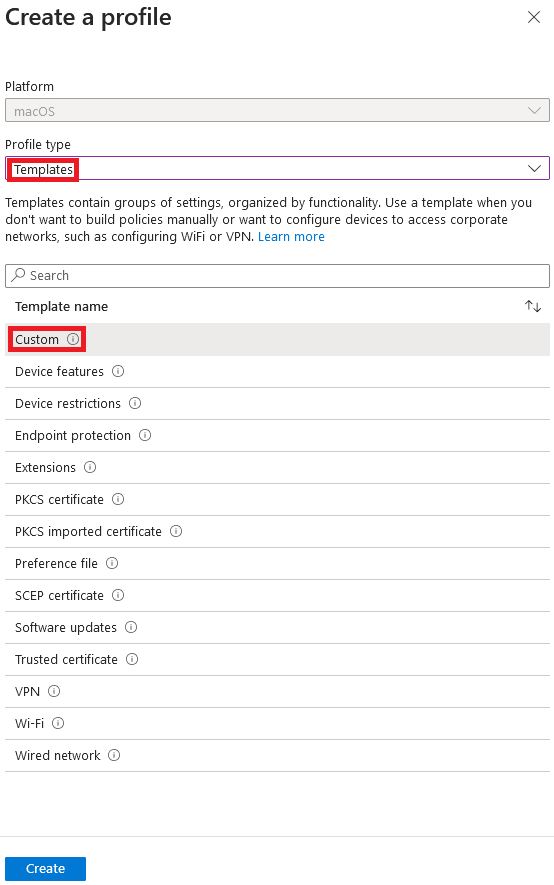Click the template Search field
554x885 pixels.
click(x=278, y=275)
